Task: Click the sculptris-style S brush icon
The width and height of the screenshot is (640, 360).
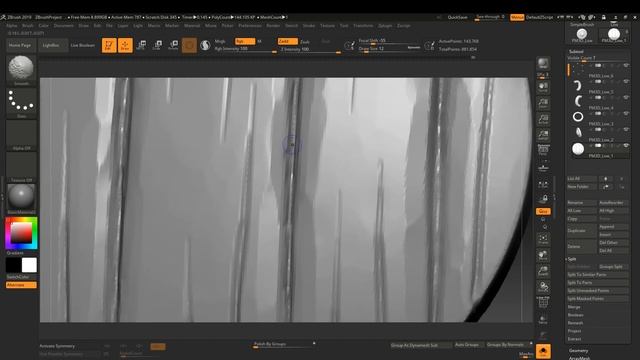Action: [x=205, y=45]
